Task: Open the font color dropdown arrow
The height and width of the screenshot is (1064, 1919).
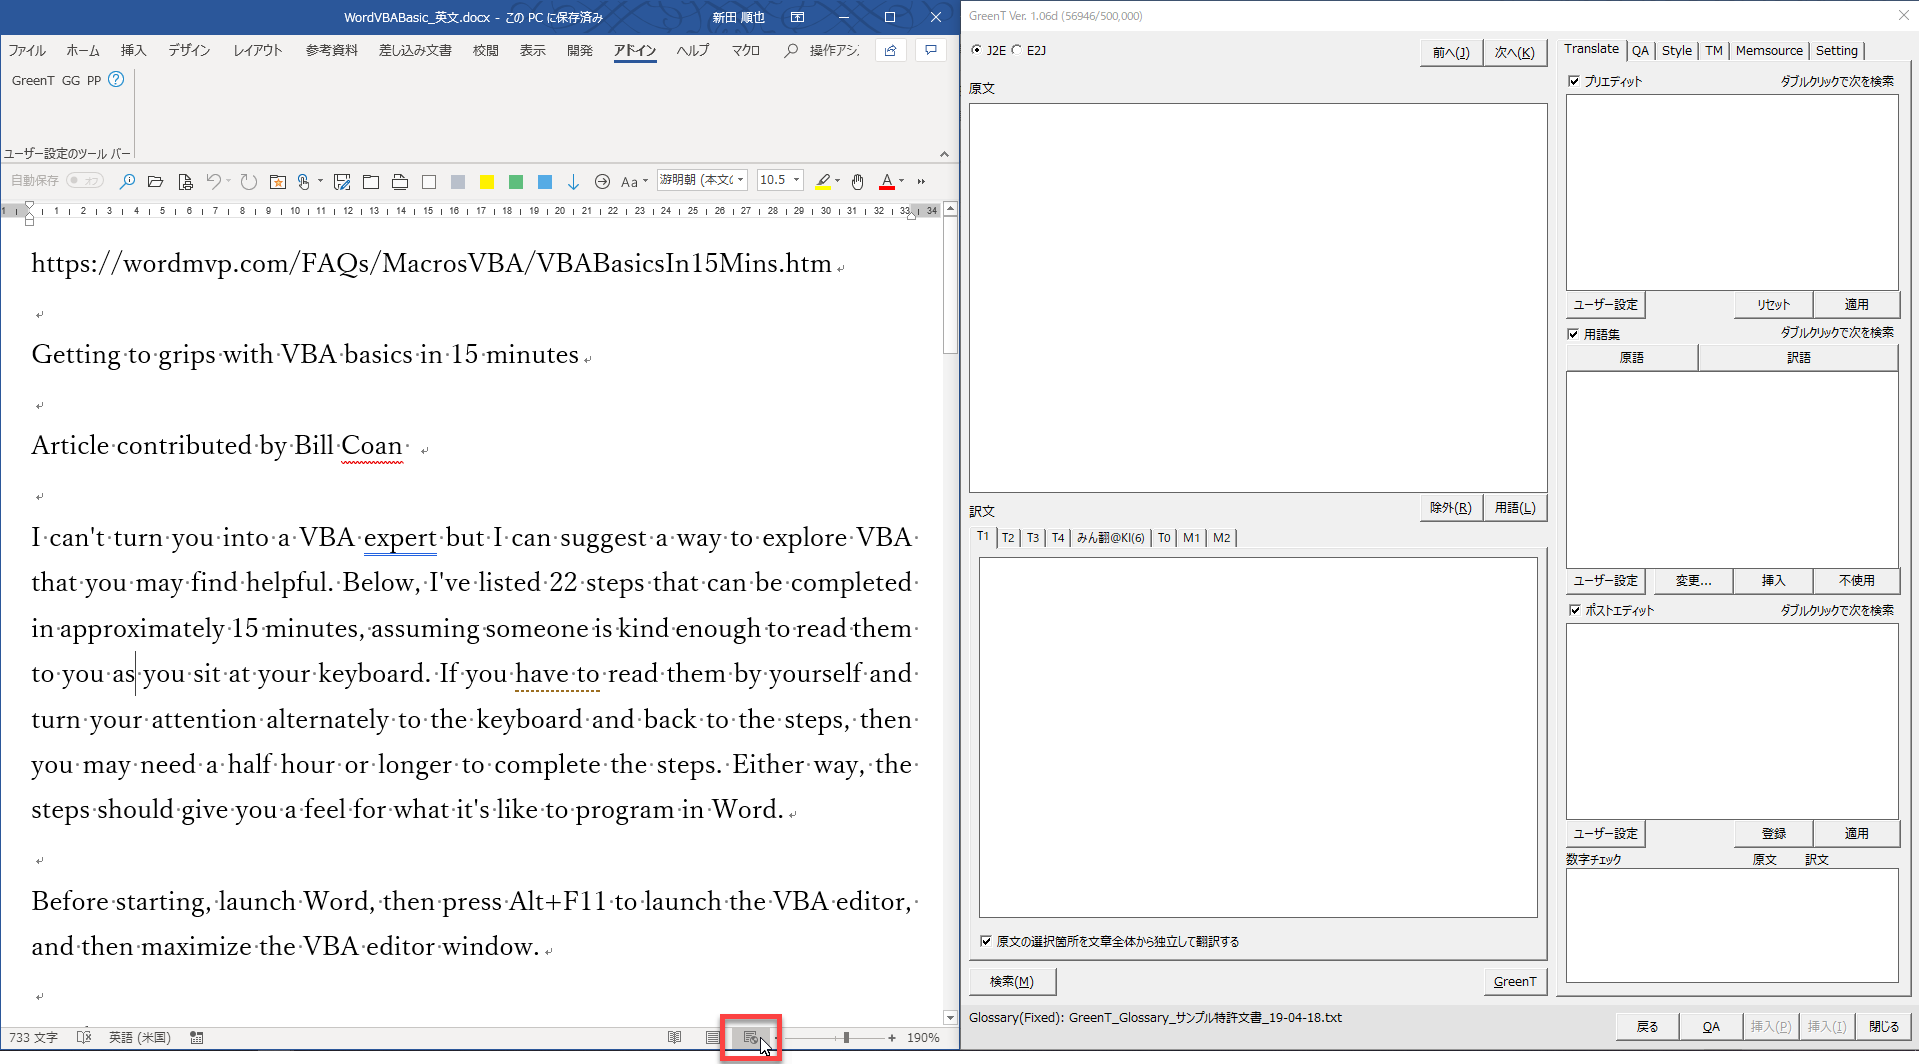Action: [902, 182]
